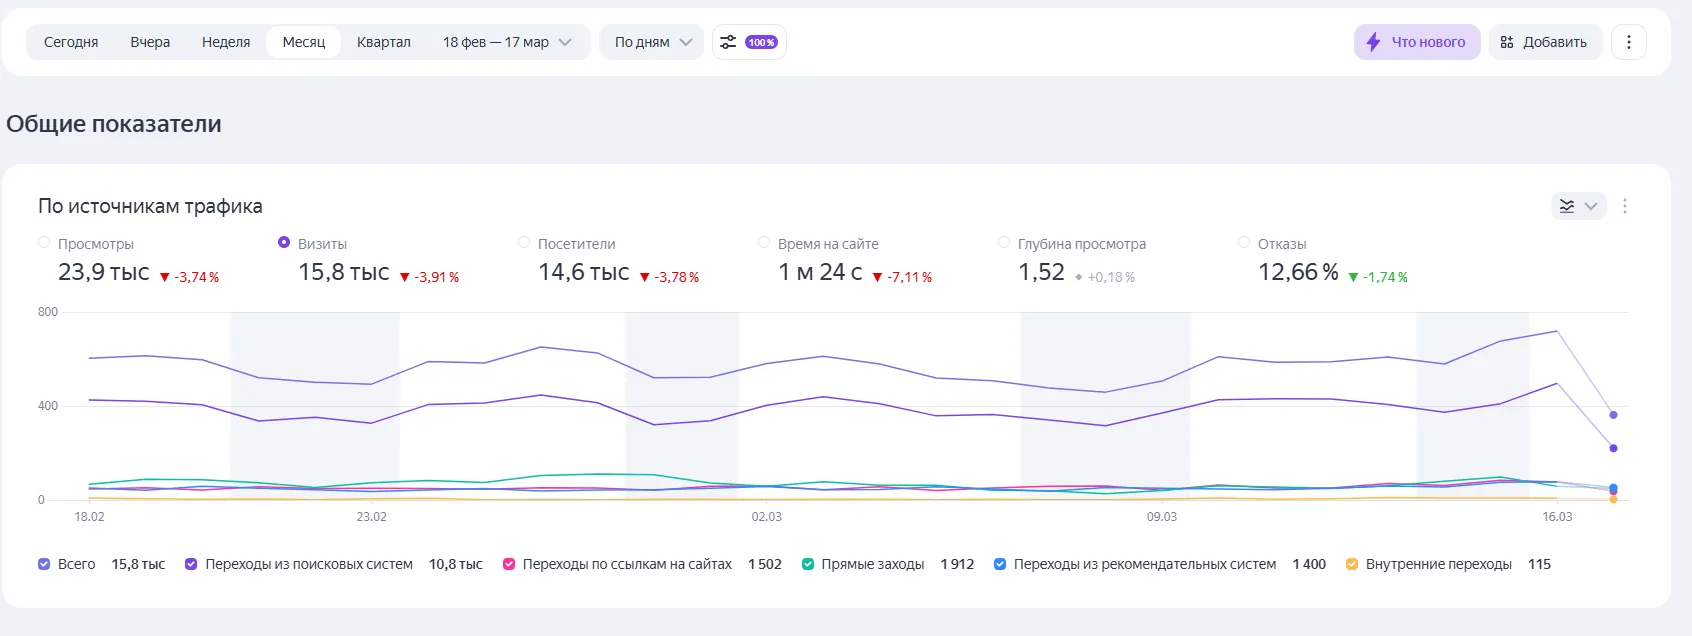Uncheck the Всего series checkbox
Viewport: 1692px width, 636px height.
tap(44, 564)
